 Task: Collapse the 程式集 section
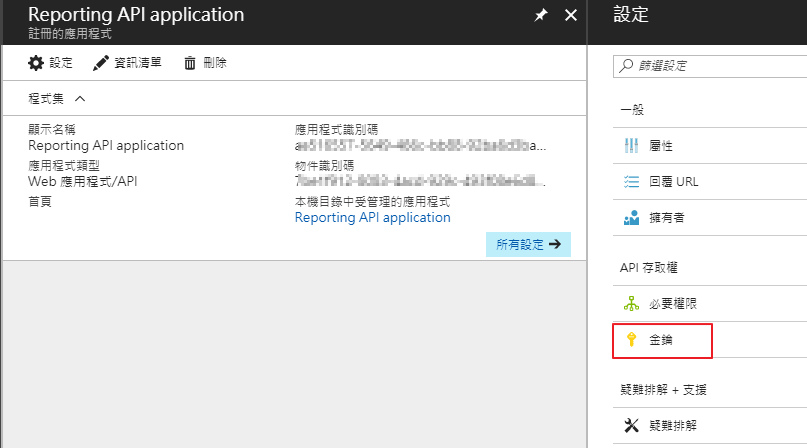80,98
